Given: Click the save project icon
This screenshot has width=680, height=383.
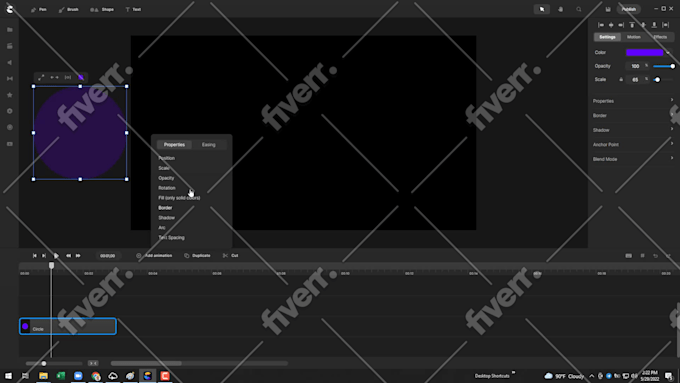Looking at the screenshot, I should pyautogui.click(x=608, y=9).
